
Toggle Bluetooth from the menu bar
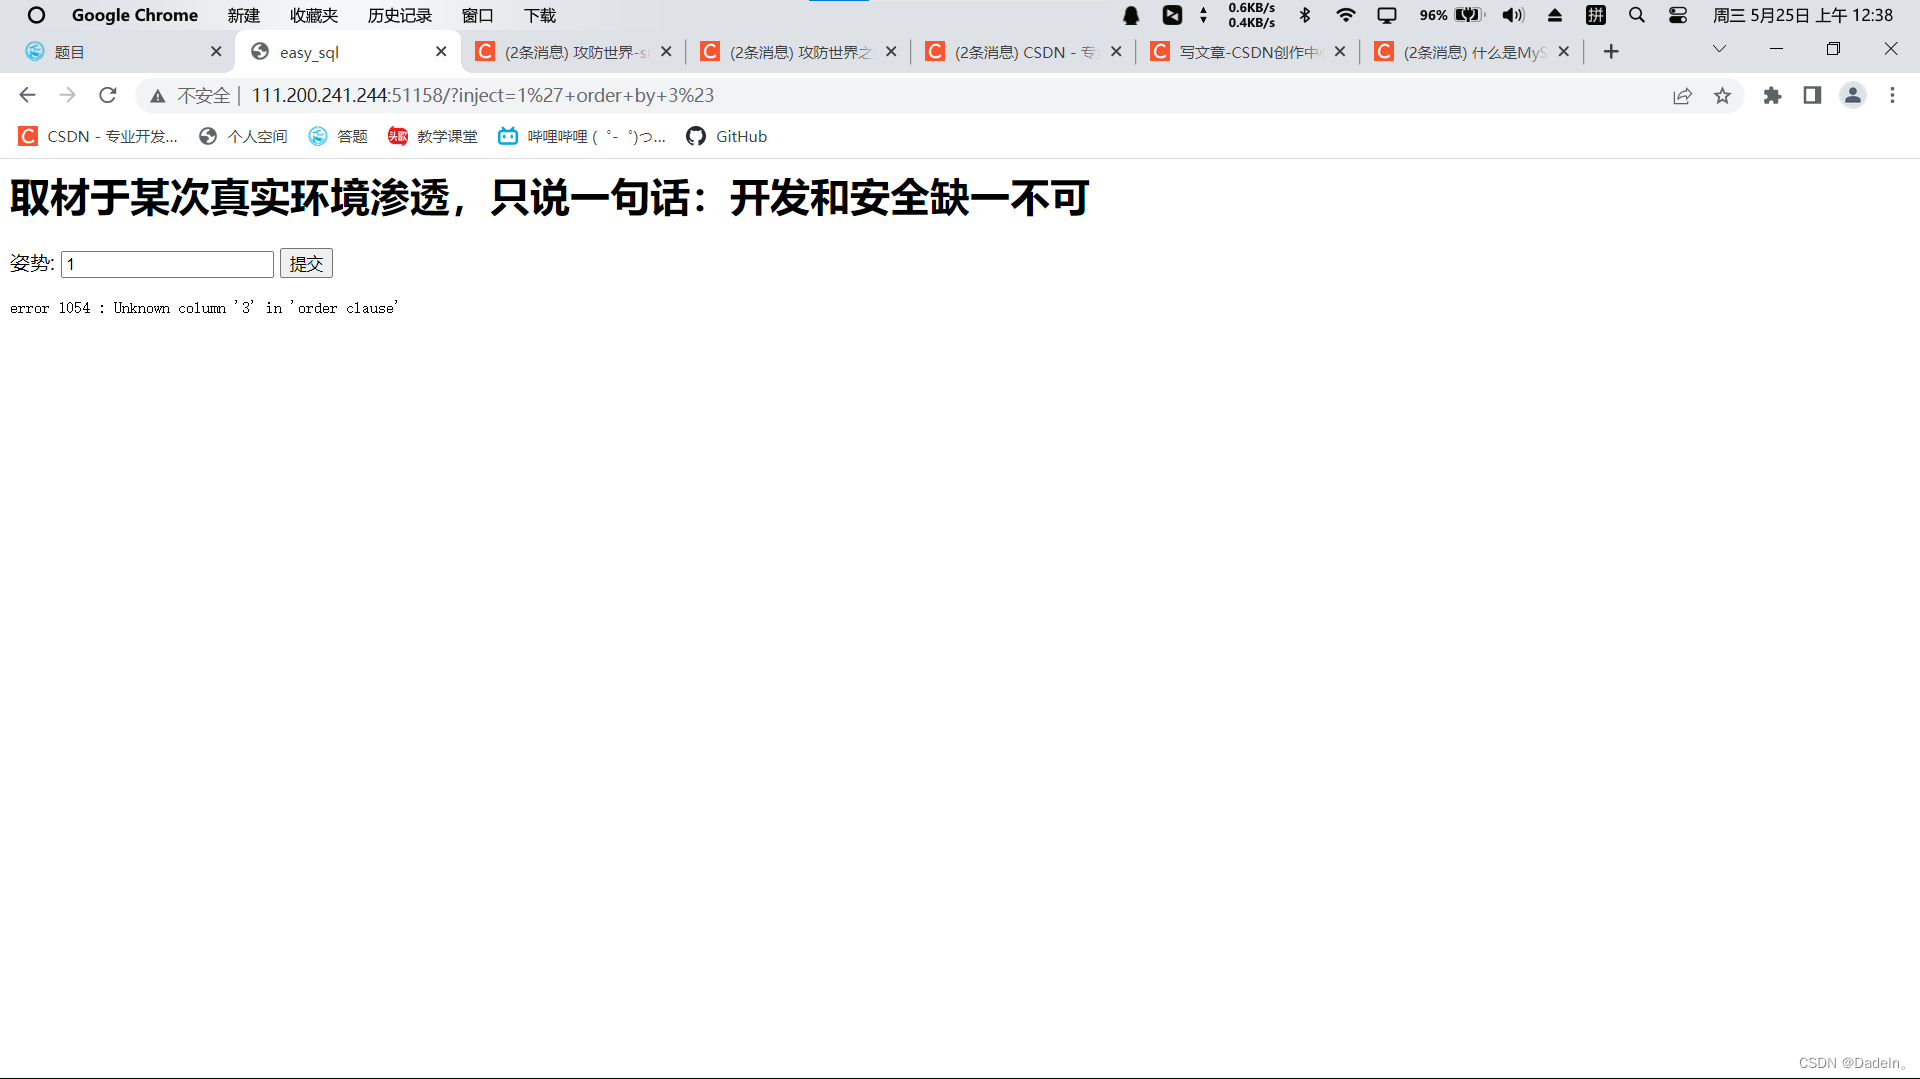(x=1306, y=15)
